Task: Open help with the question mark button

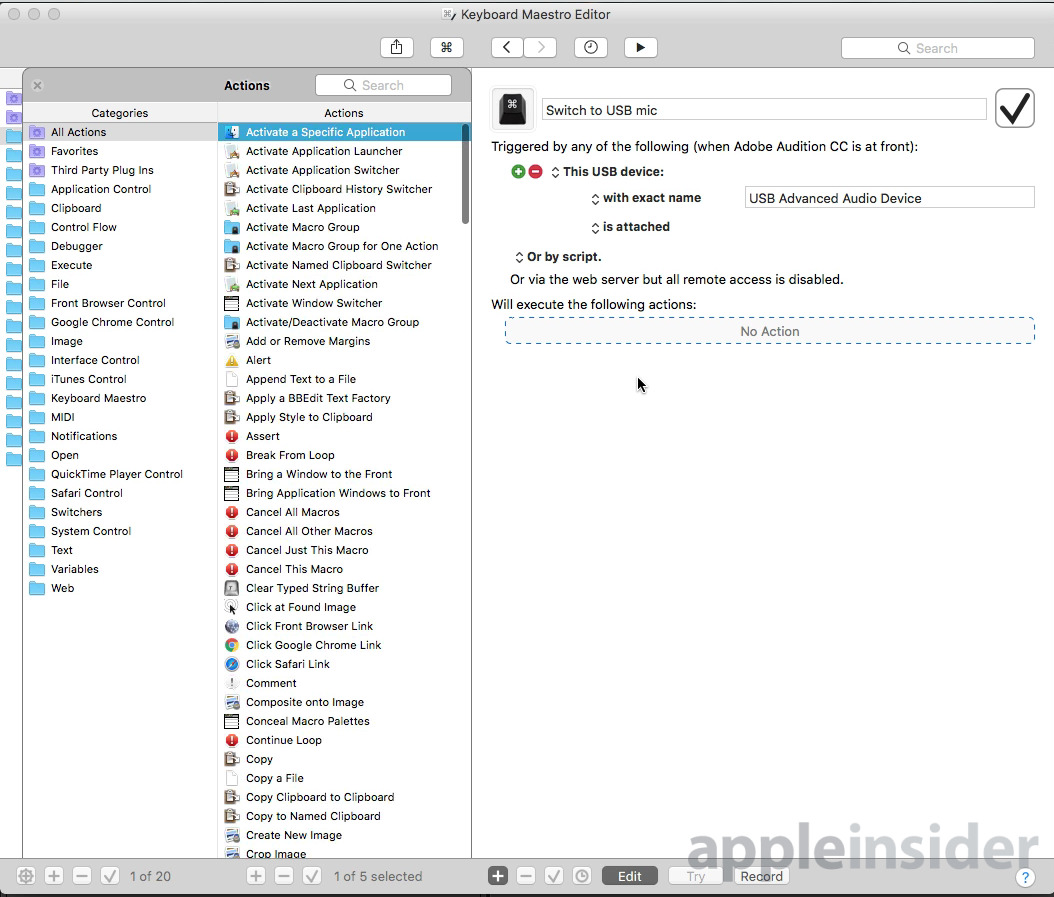Action: tap(1025, 877)
